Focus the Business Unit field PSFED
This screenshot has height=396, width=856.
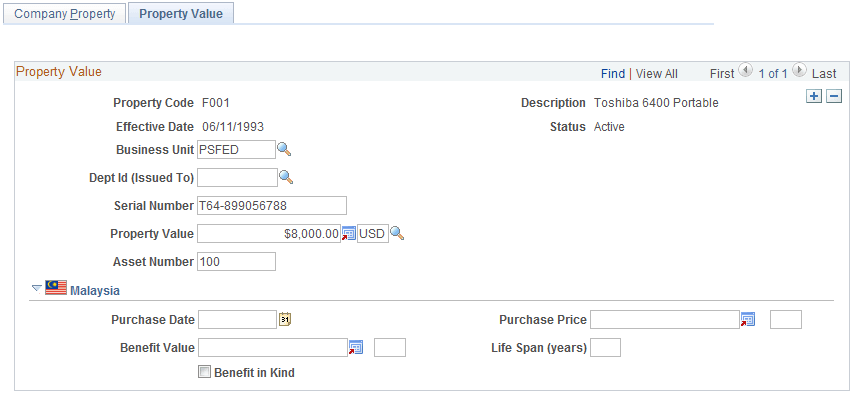pyautogui.click(x=236, y=150)
